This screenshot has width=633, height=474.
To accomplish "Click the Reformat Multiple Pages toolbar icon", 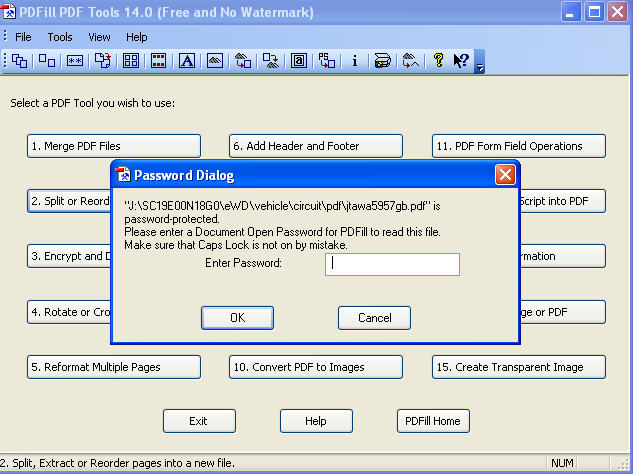I will click(131, 61).
